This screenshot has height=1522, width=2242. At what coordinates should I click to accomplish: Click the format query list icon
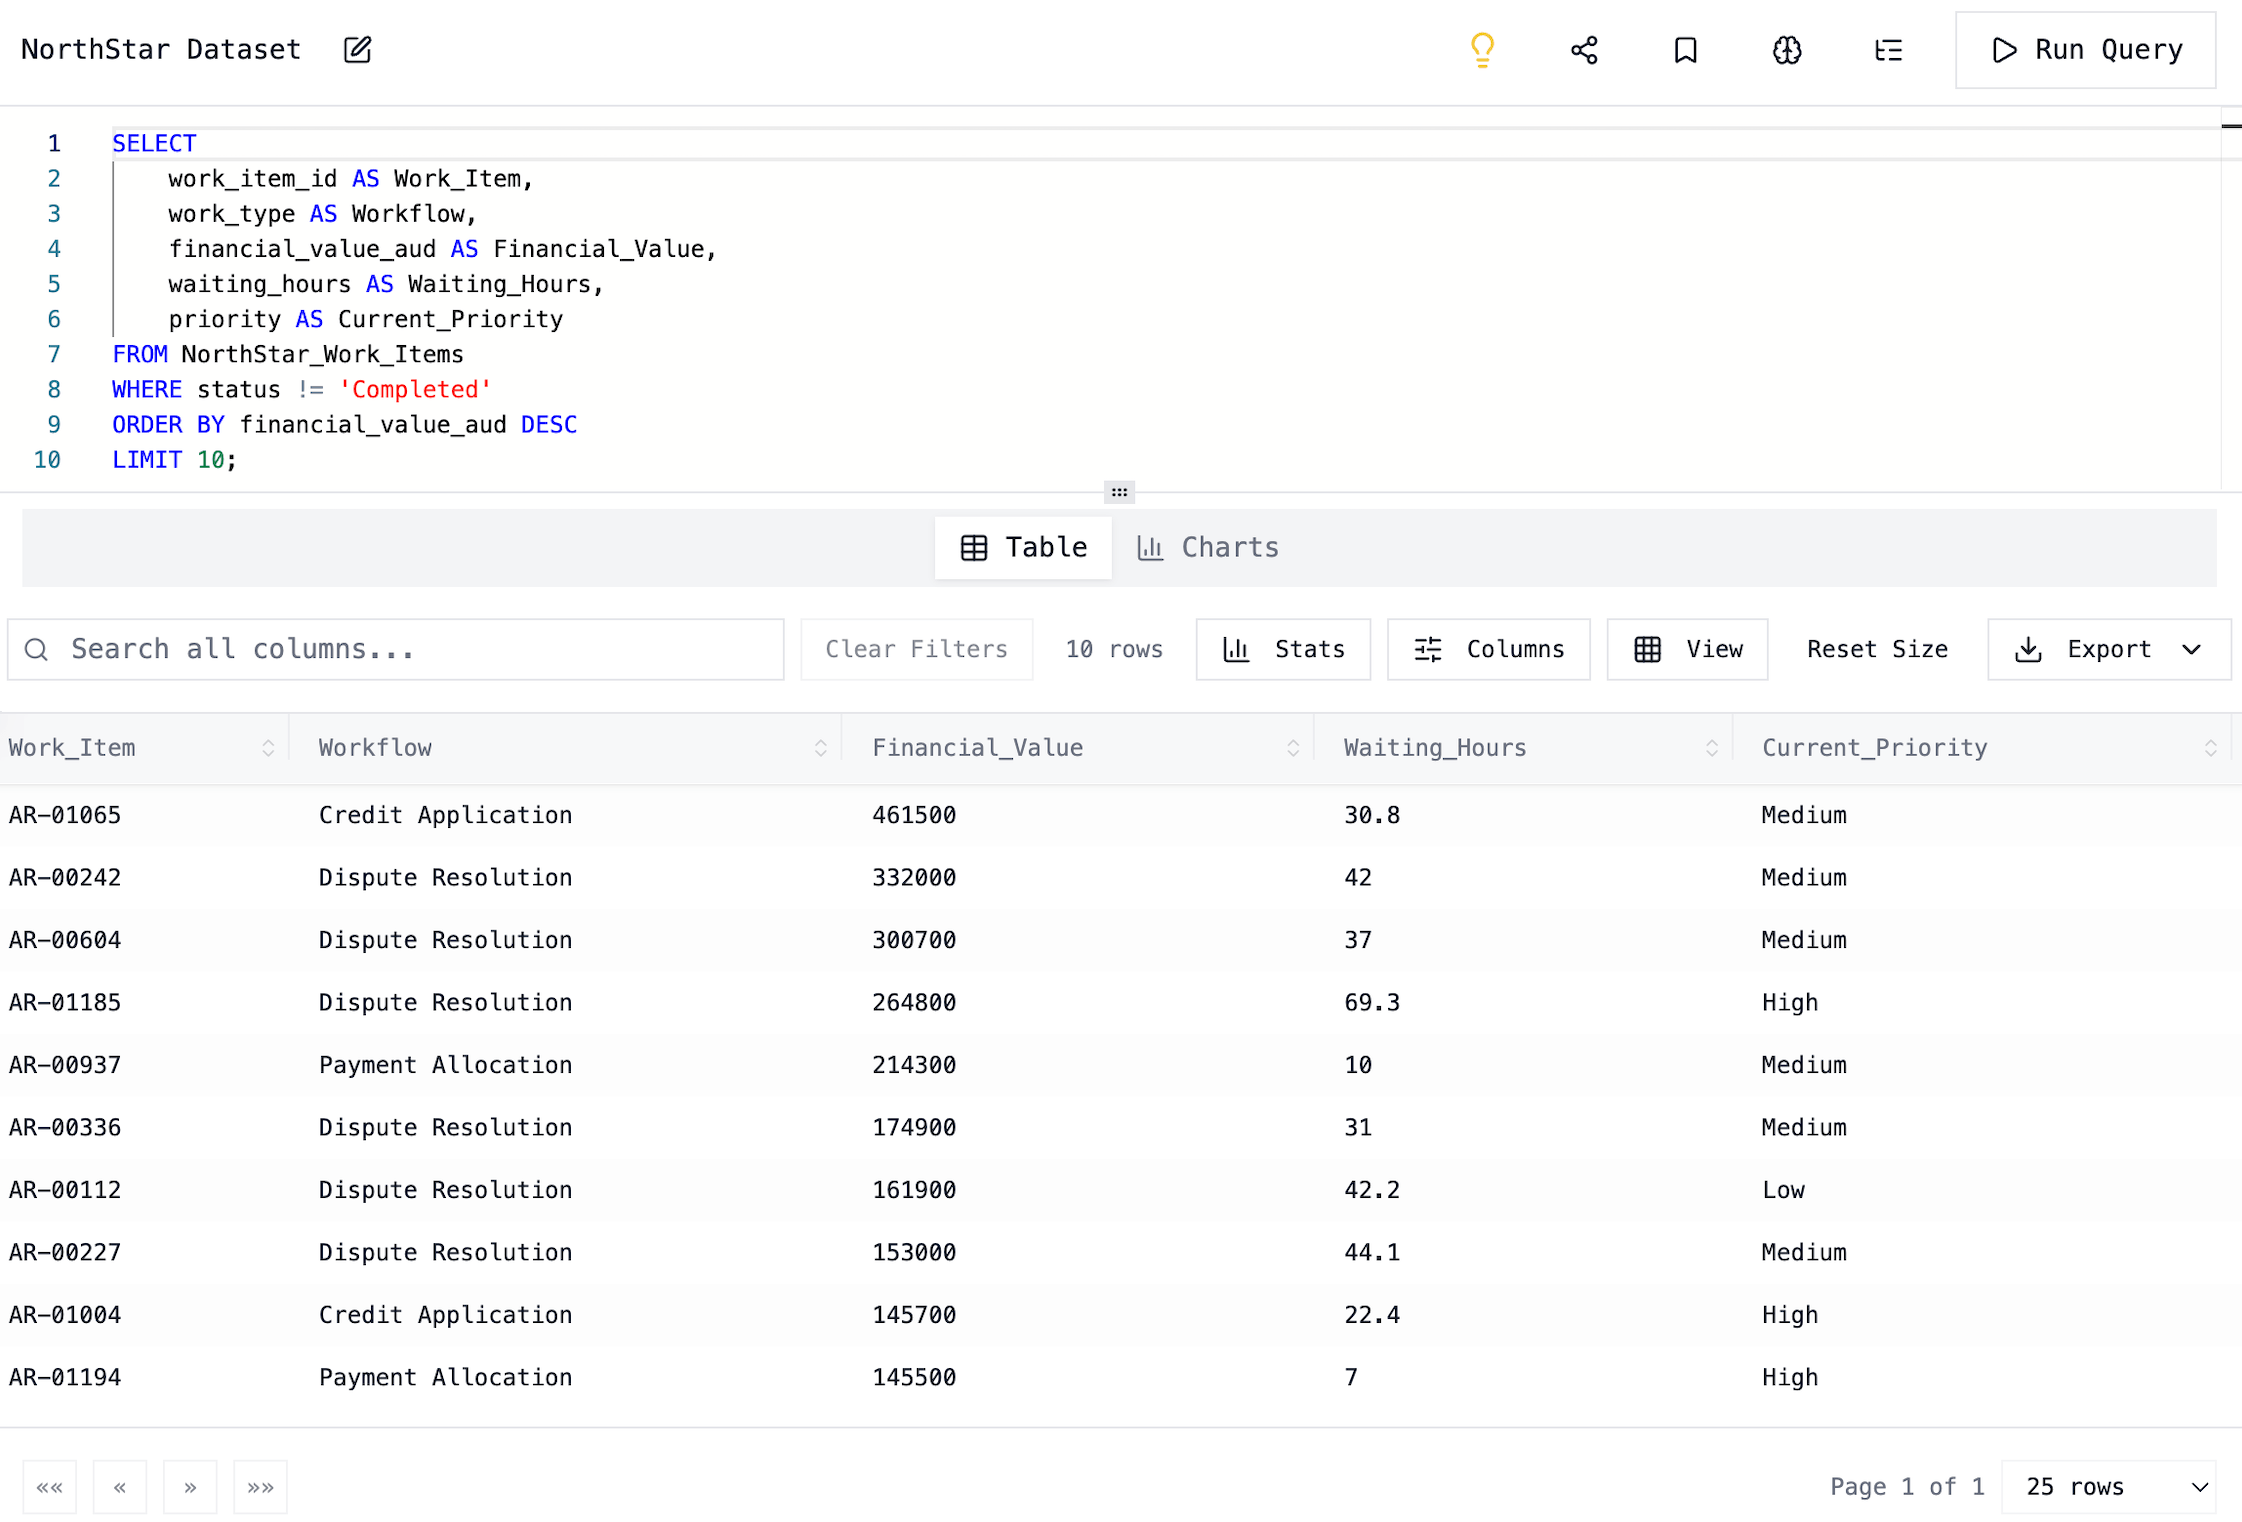(1888, 50)
